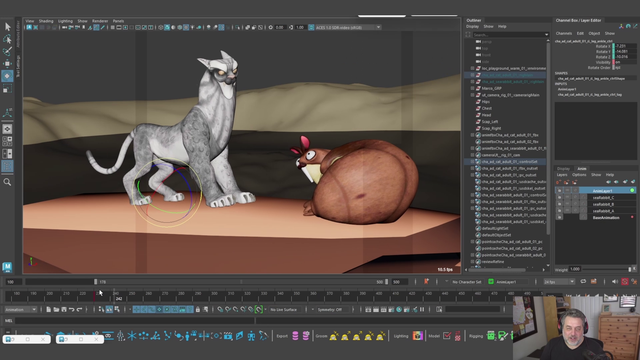640x360 pixels.
Task: Open the viewport Renderer menu
Action: [x=100, y=21]
